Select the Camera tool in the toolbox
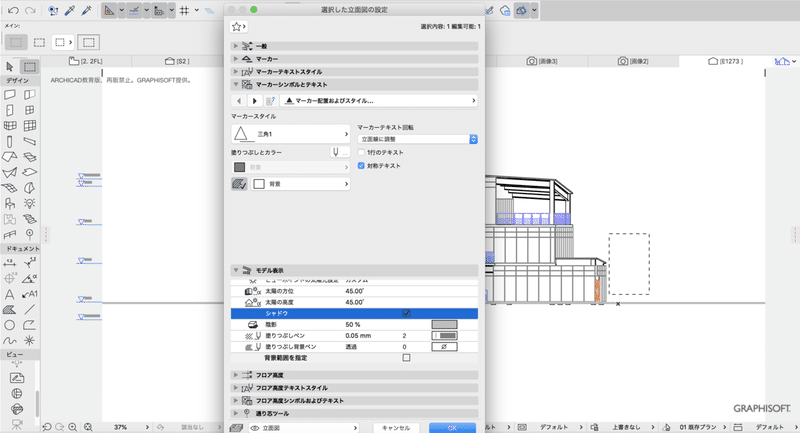Image resolution: width=800 pixels, height=433 pixels. point(17,424)
